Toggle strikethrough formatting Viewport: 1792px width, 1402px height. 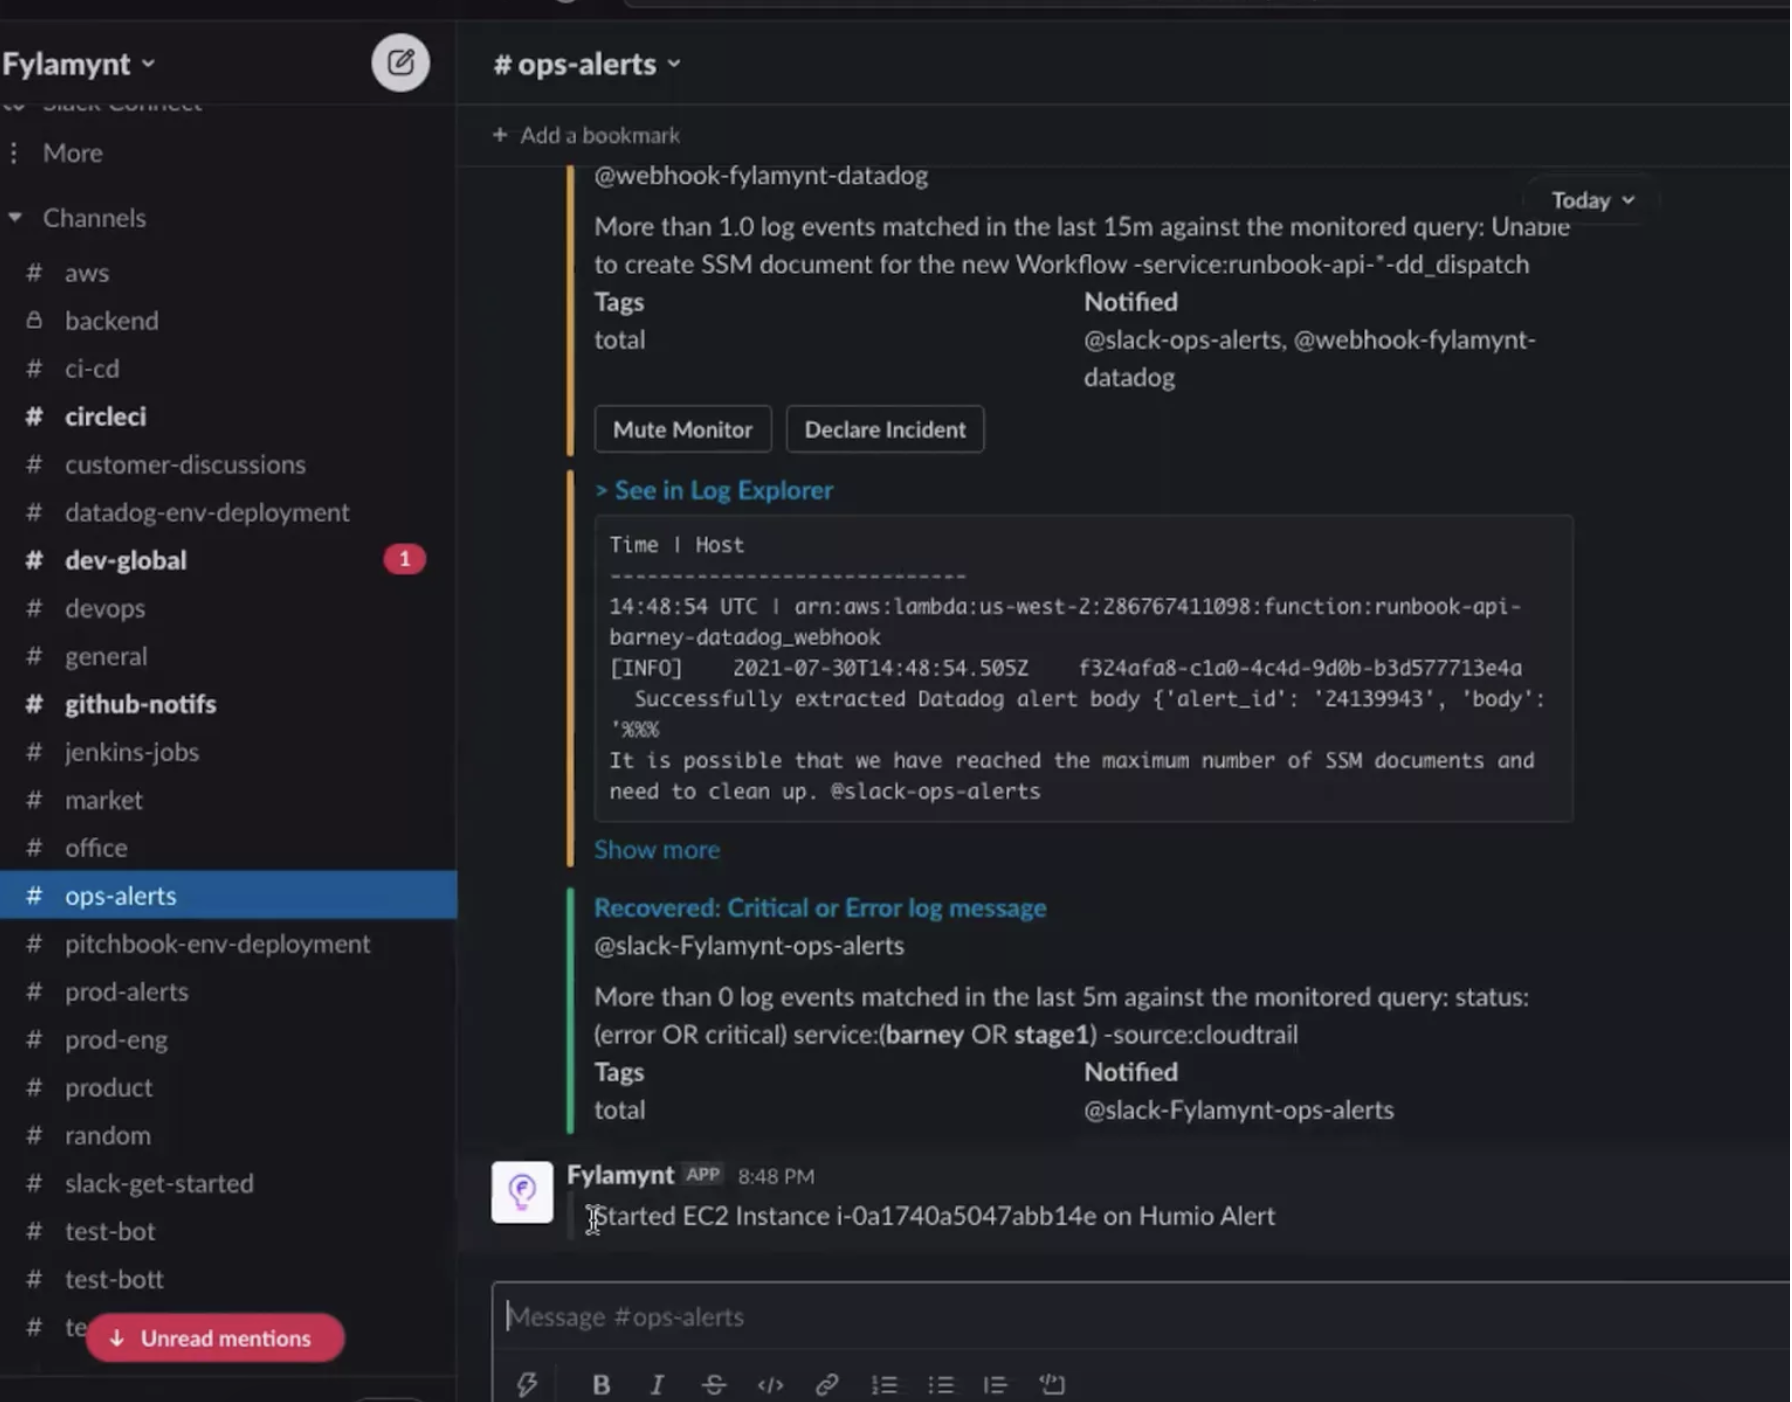click(713, 1384)
